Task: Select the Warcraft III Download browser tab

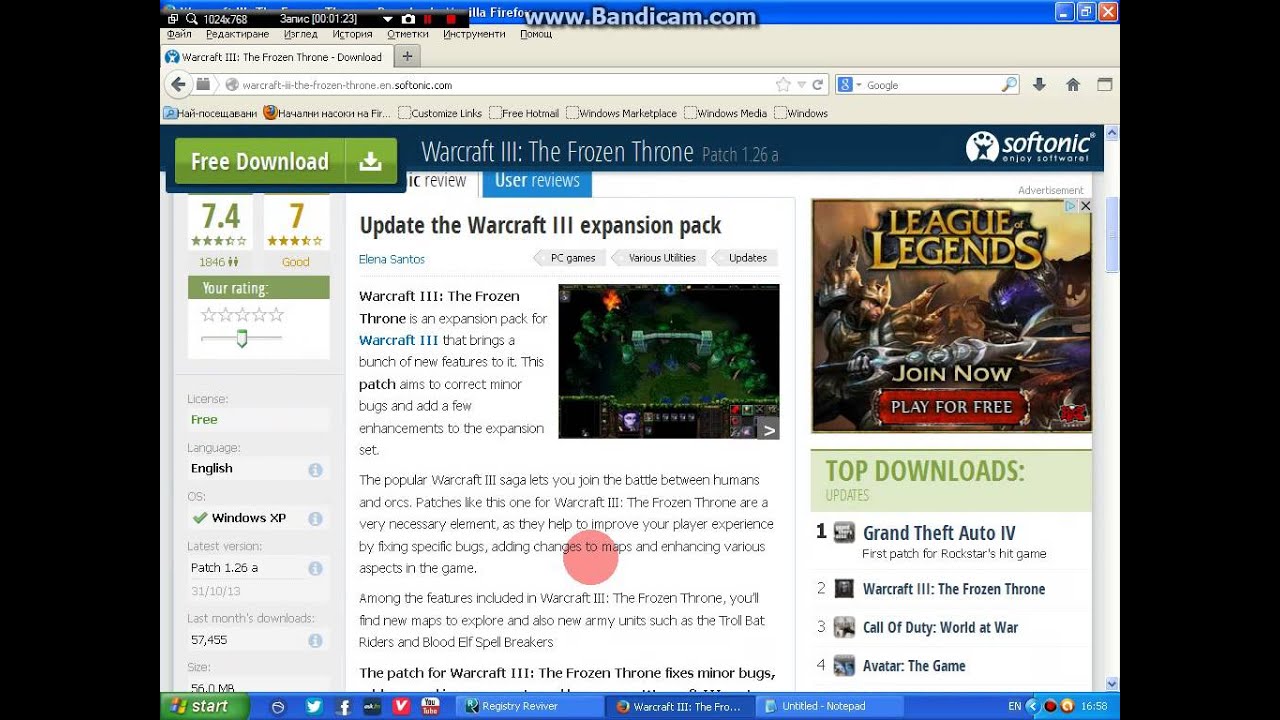Action: pyautogui.click(x=276, y=57)
